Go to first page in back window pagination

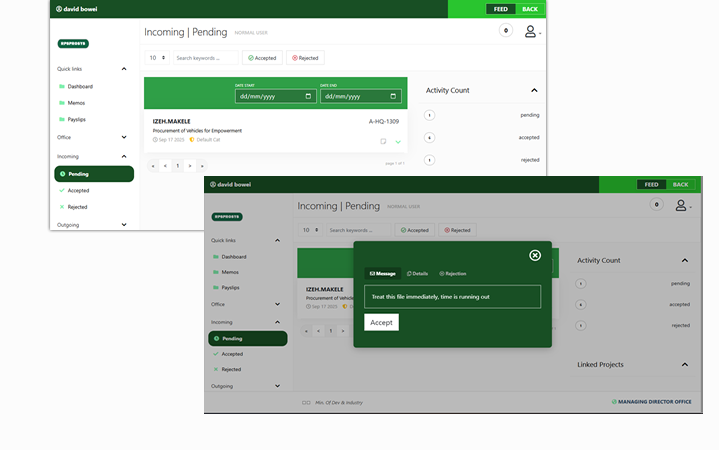(153, 166)
